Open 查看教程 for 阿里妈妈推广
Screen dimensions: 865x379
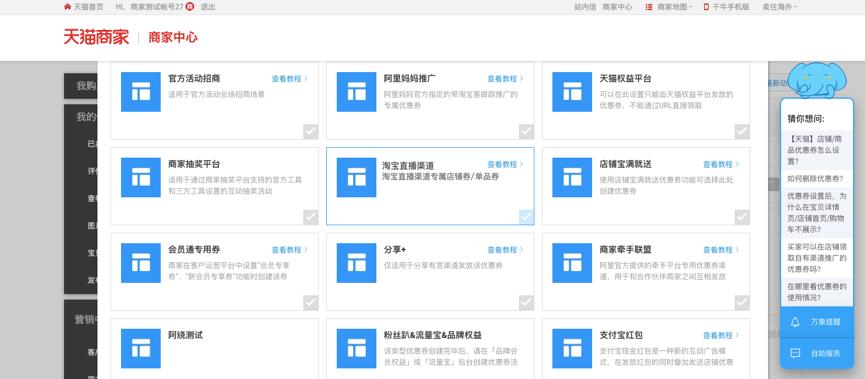(x=505, y=78)
